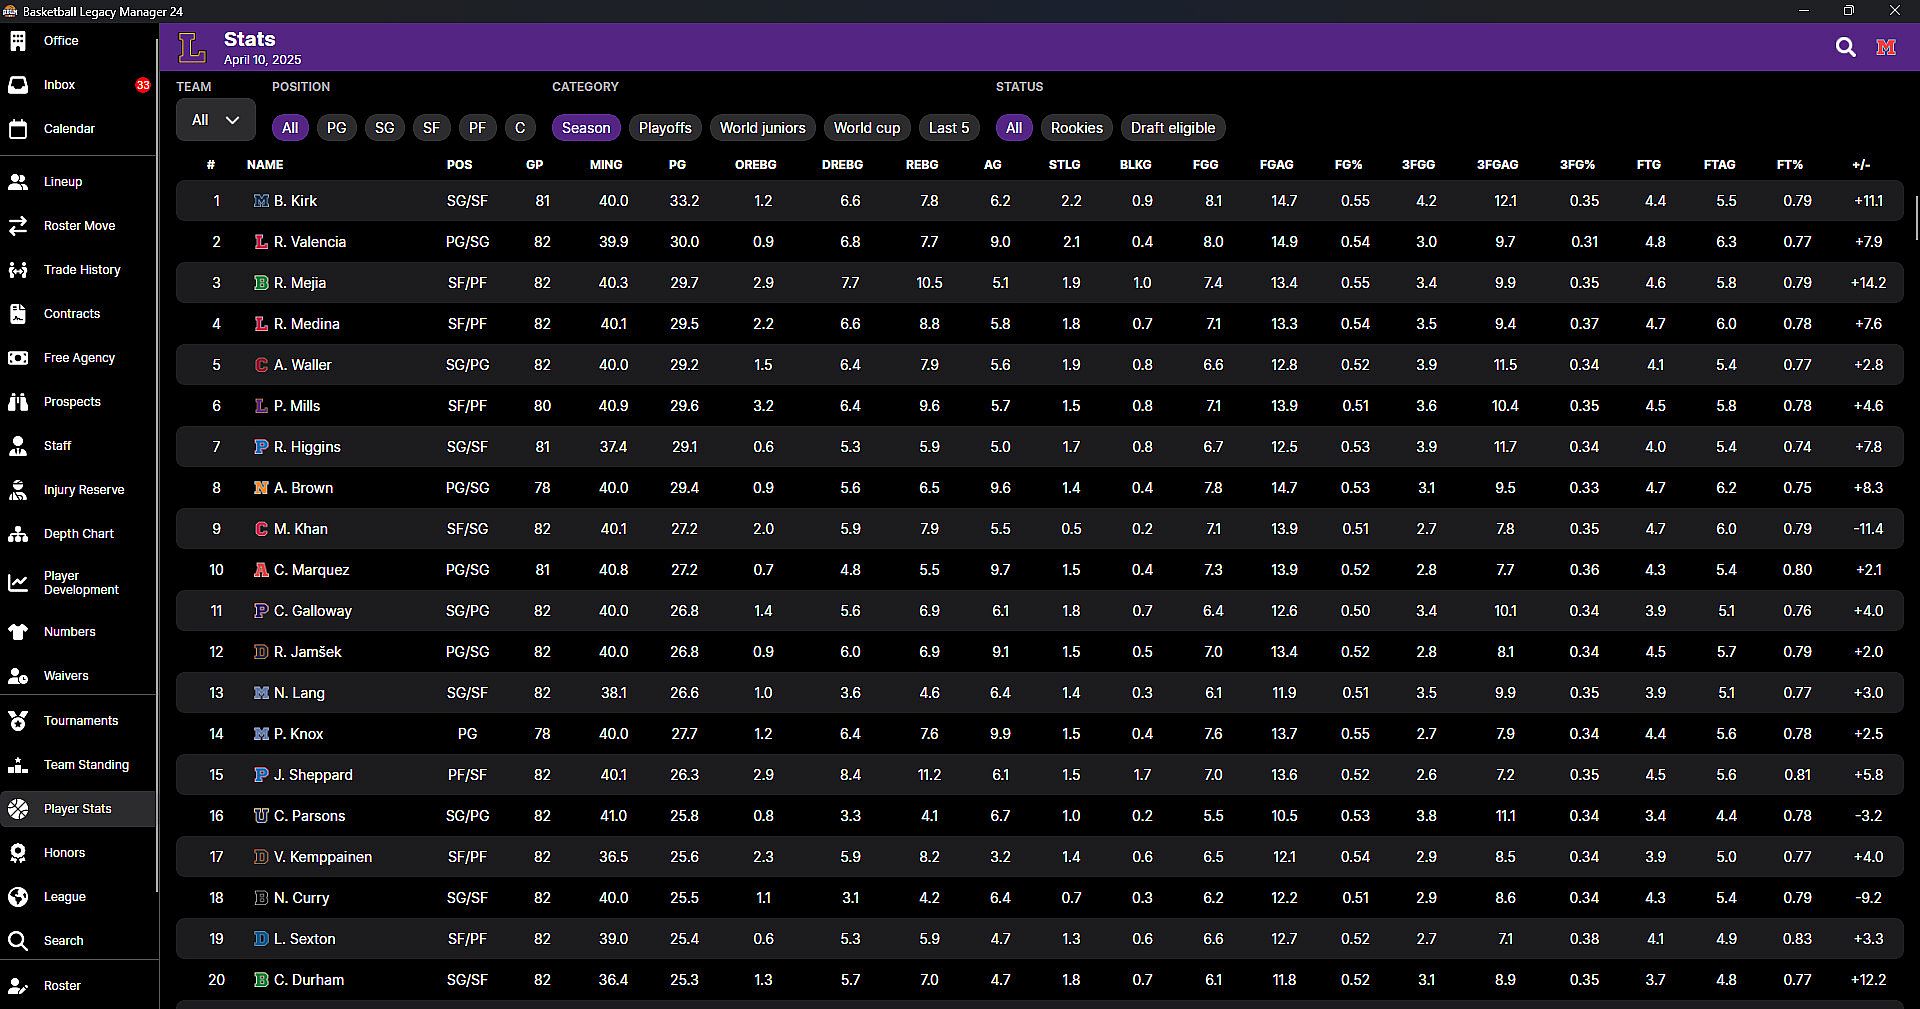Open the Waivers icon
Screen dimensions: 1920x1009
click(x=18, y=676)
